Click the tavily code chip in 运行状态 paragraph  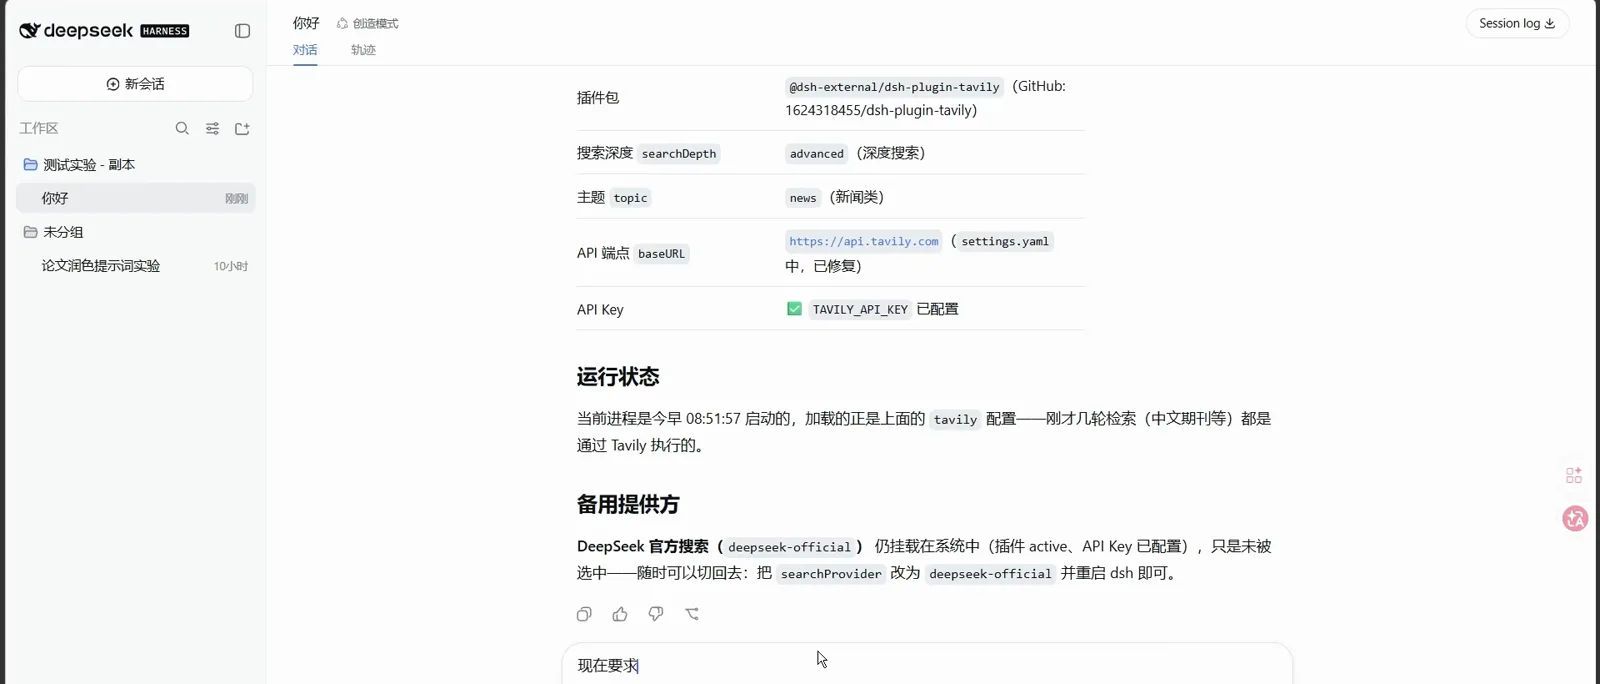pyautogui.click(x=955, y=420)
